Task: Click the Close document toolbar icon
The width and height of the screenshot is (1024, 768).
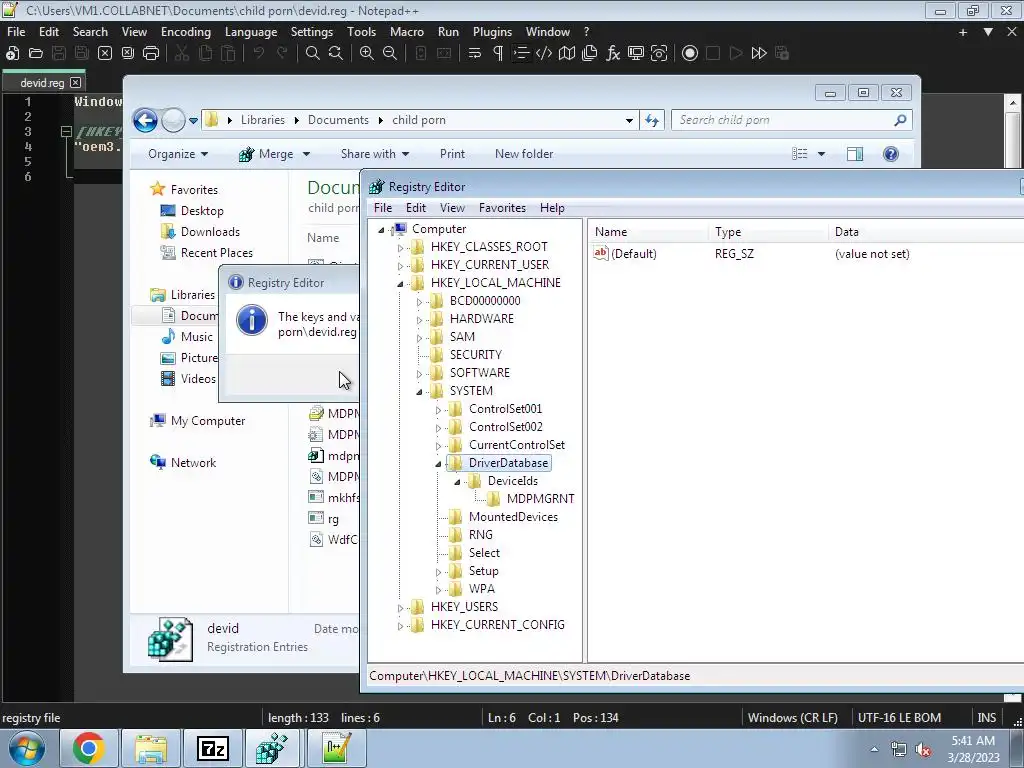Action: (x=104, y=54)
